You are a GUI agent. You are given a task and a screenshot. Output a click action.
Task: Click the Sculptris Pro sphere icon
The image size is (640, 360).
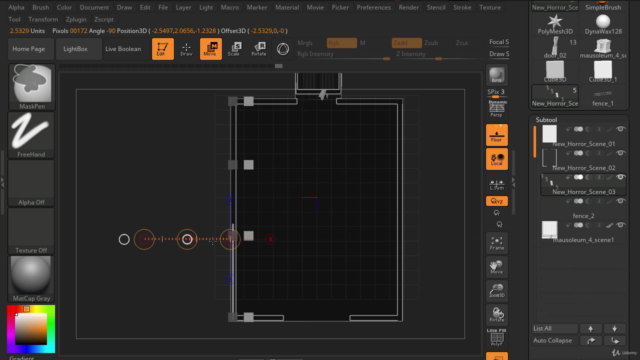pyautogui.click(x=283, y=49)
